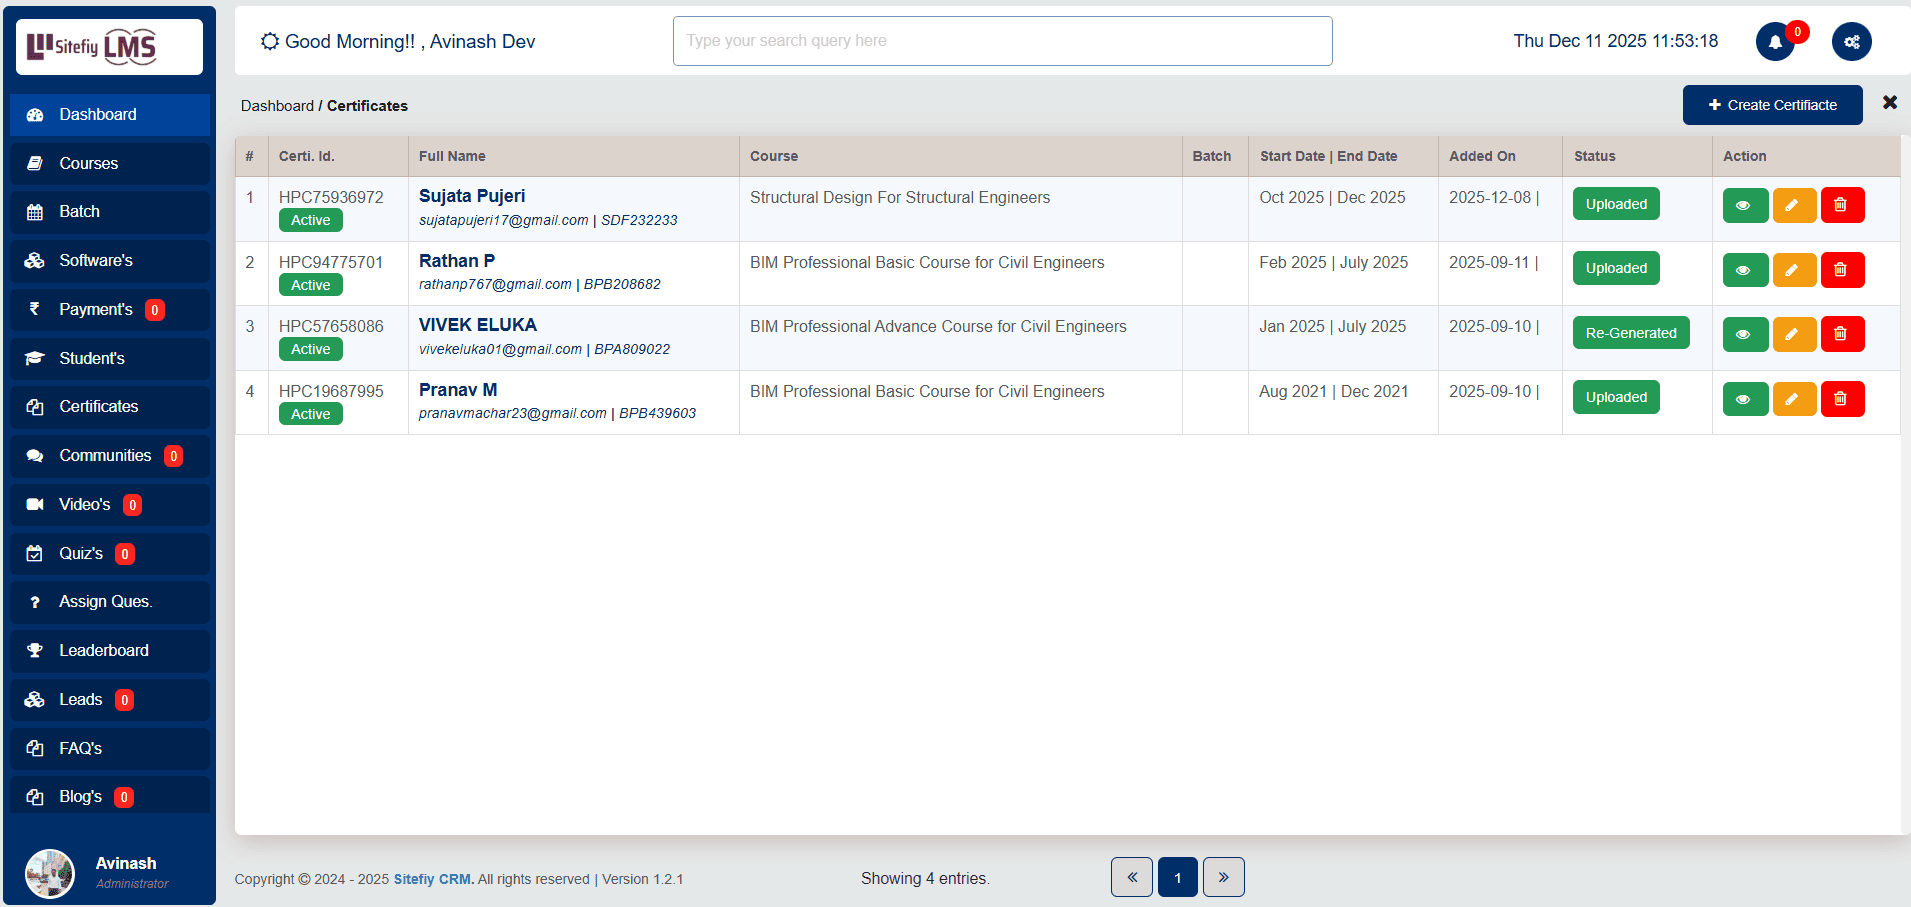Viewport: 1911px width, 907px height.
Task: Edit Rathan P's certificate with pencil icon
Action: (1793, 270)
